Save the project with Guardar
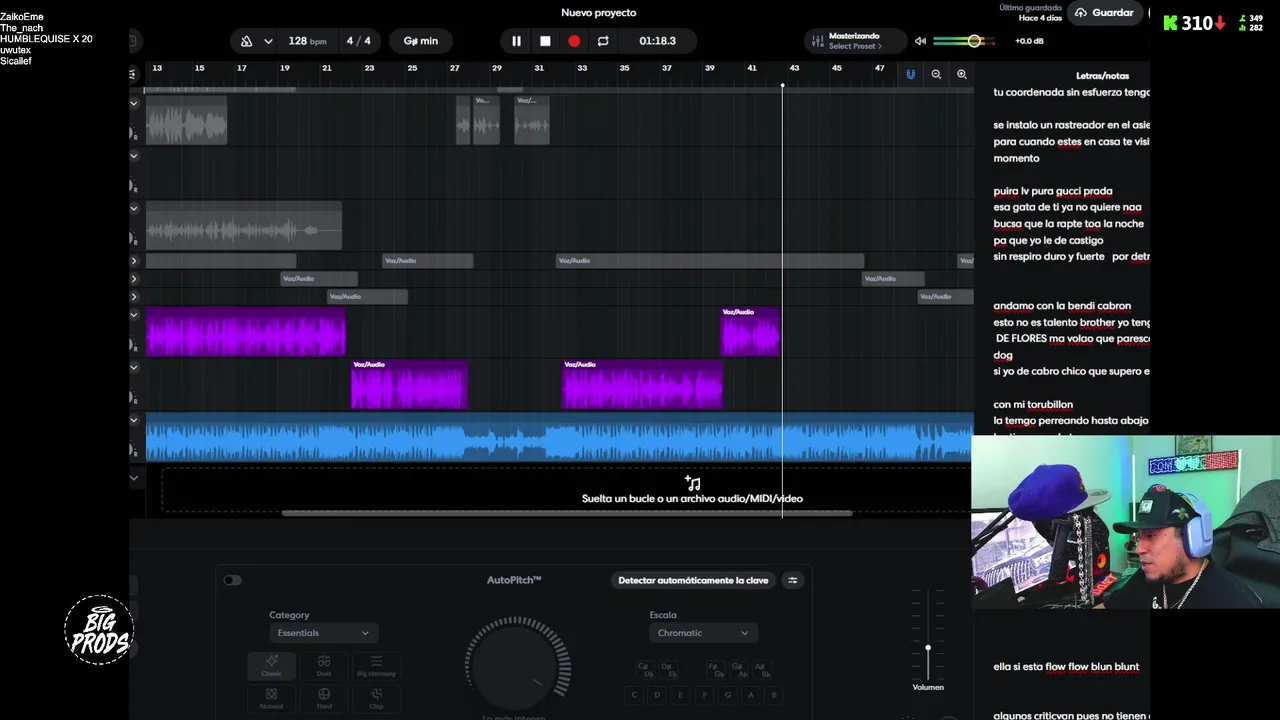Image resolution: width=1280 pixels, height=720 pixels. [1105, 13]
